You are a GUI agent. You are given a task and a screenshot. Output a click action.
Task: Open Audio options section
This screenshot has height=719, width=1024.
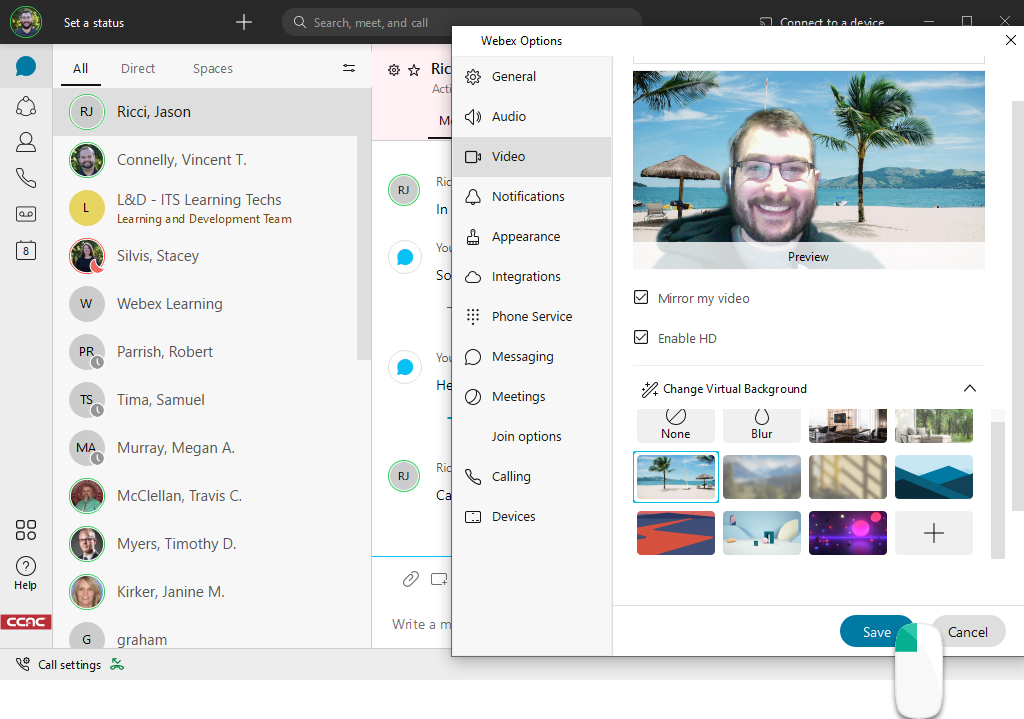(532, 116)
